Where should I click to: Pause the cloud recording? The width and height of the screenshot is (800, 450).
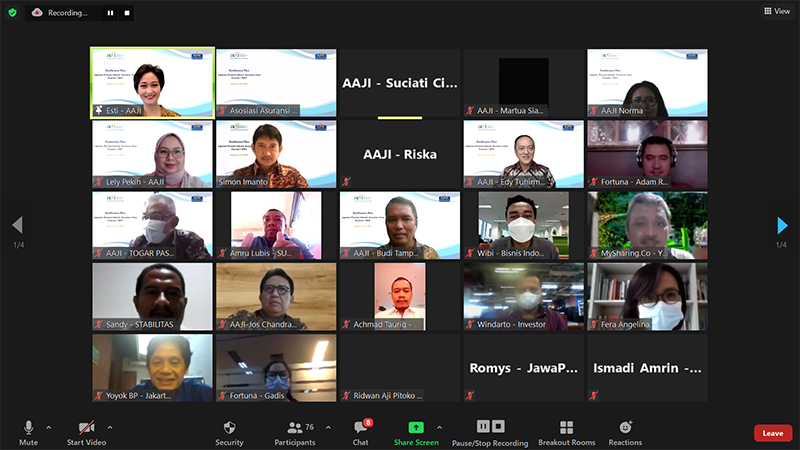point(110,13)
